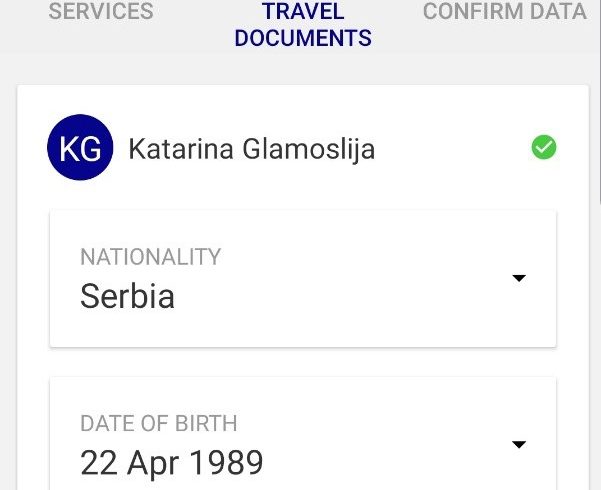The height and width of the screenshot is (490, 601).
Task: Click the green verified checkmark icon
Action: [544, 147]
